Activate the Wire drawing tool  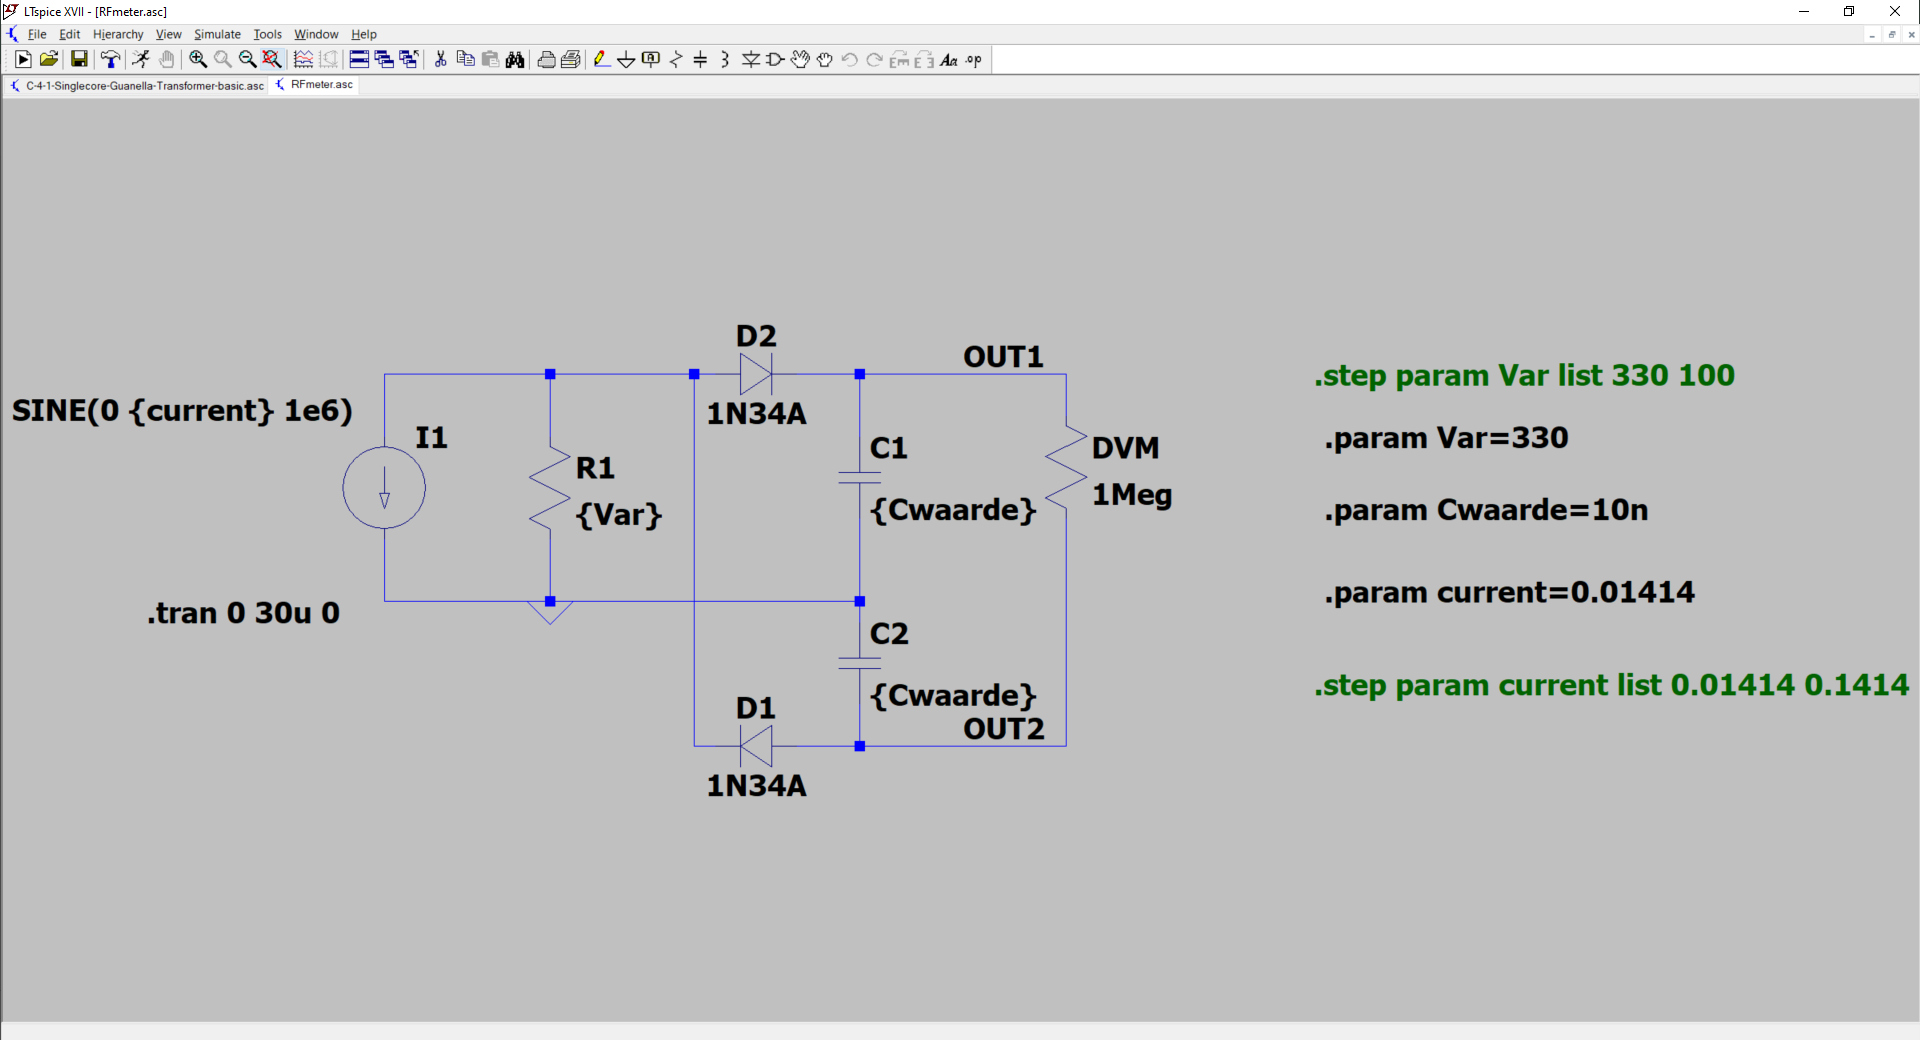click(602, 59)
